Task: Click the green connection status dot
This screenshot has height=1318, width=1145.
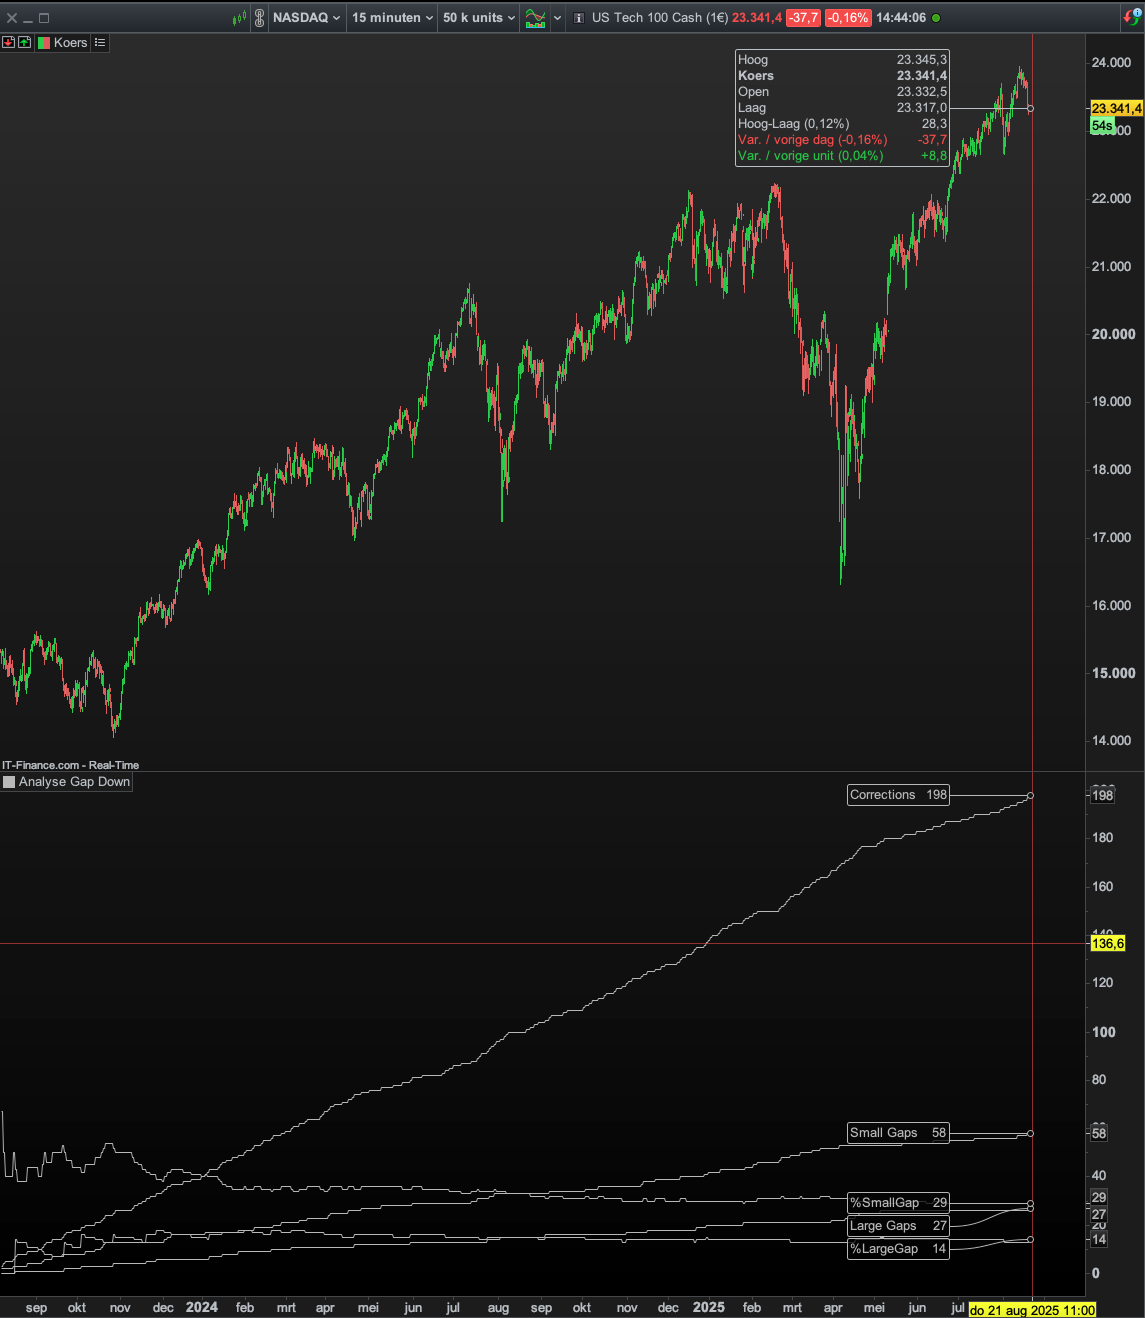Action: pos(935,18)
